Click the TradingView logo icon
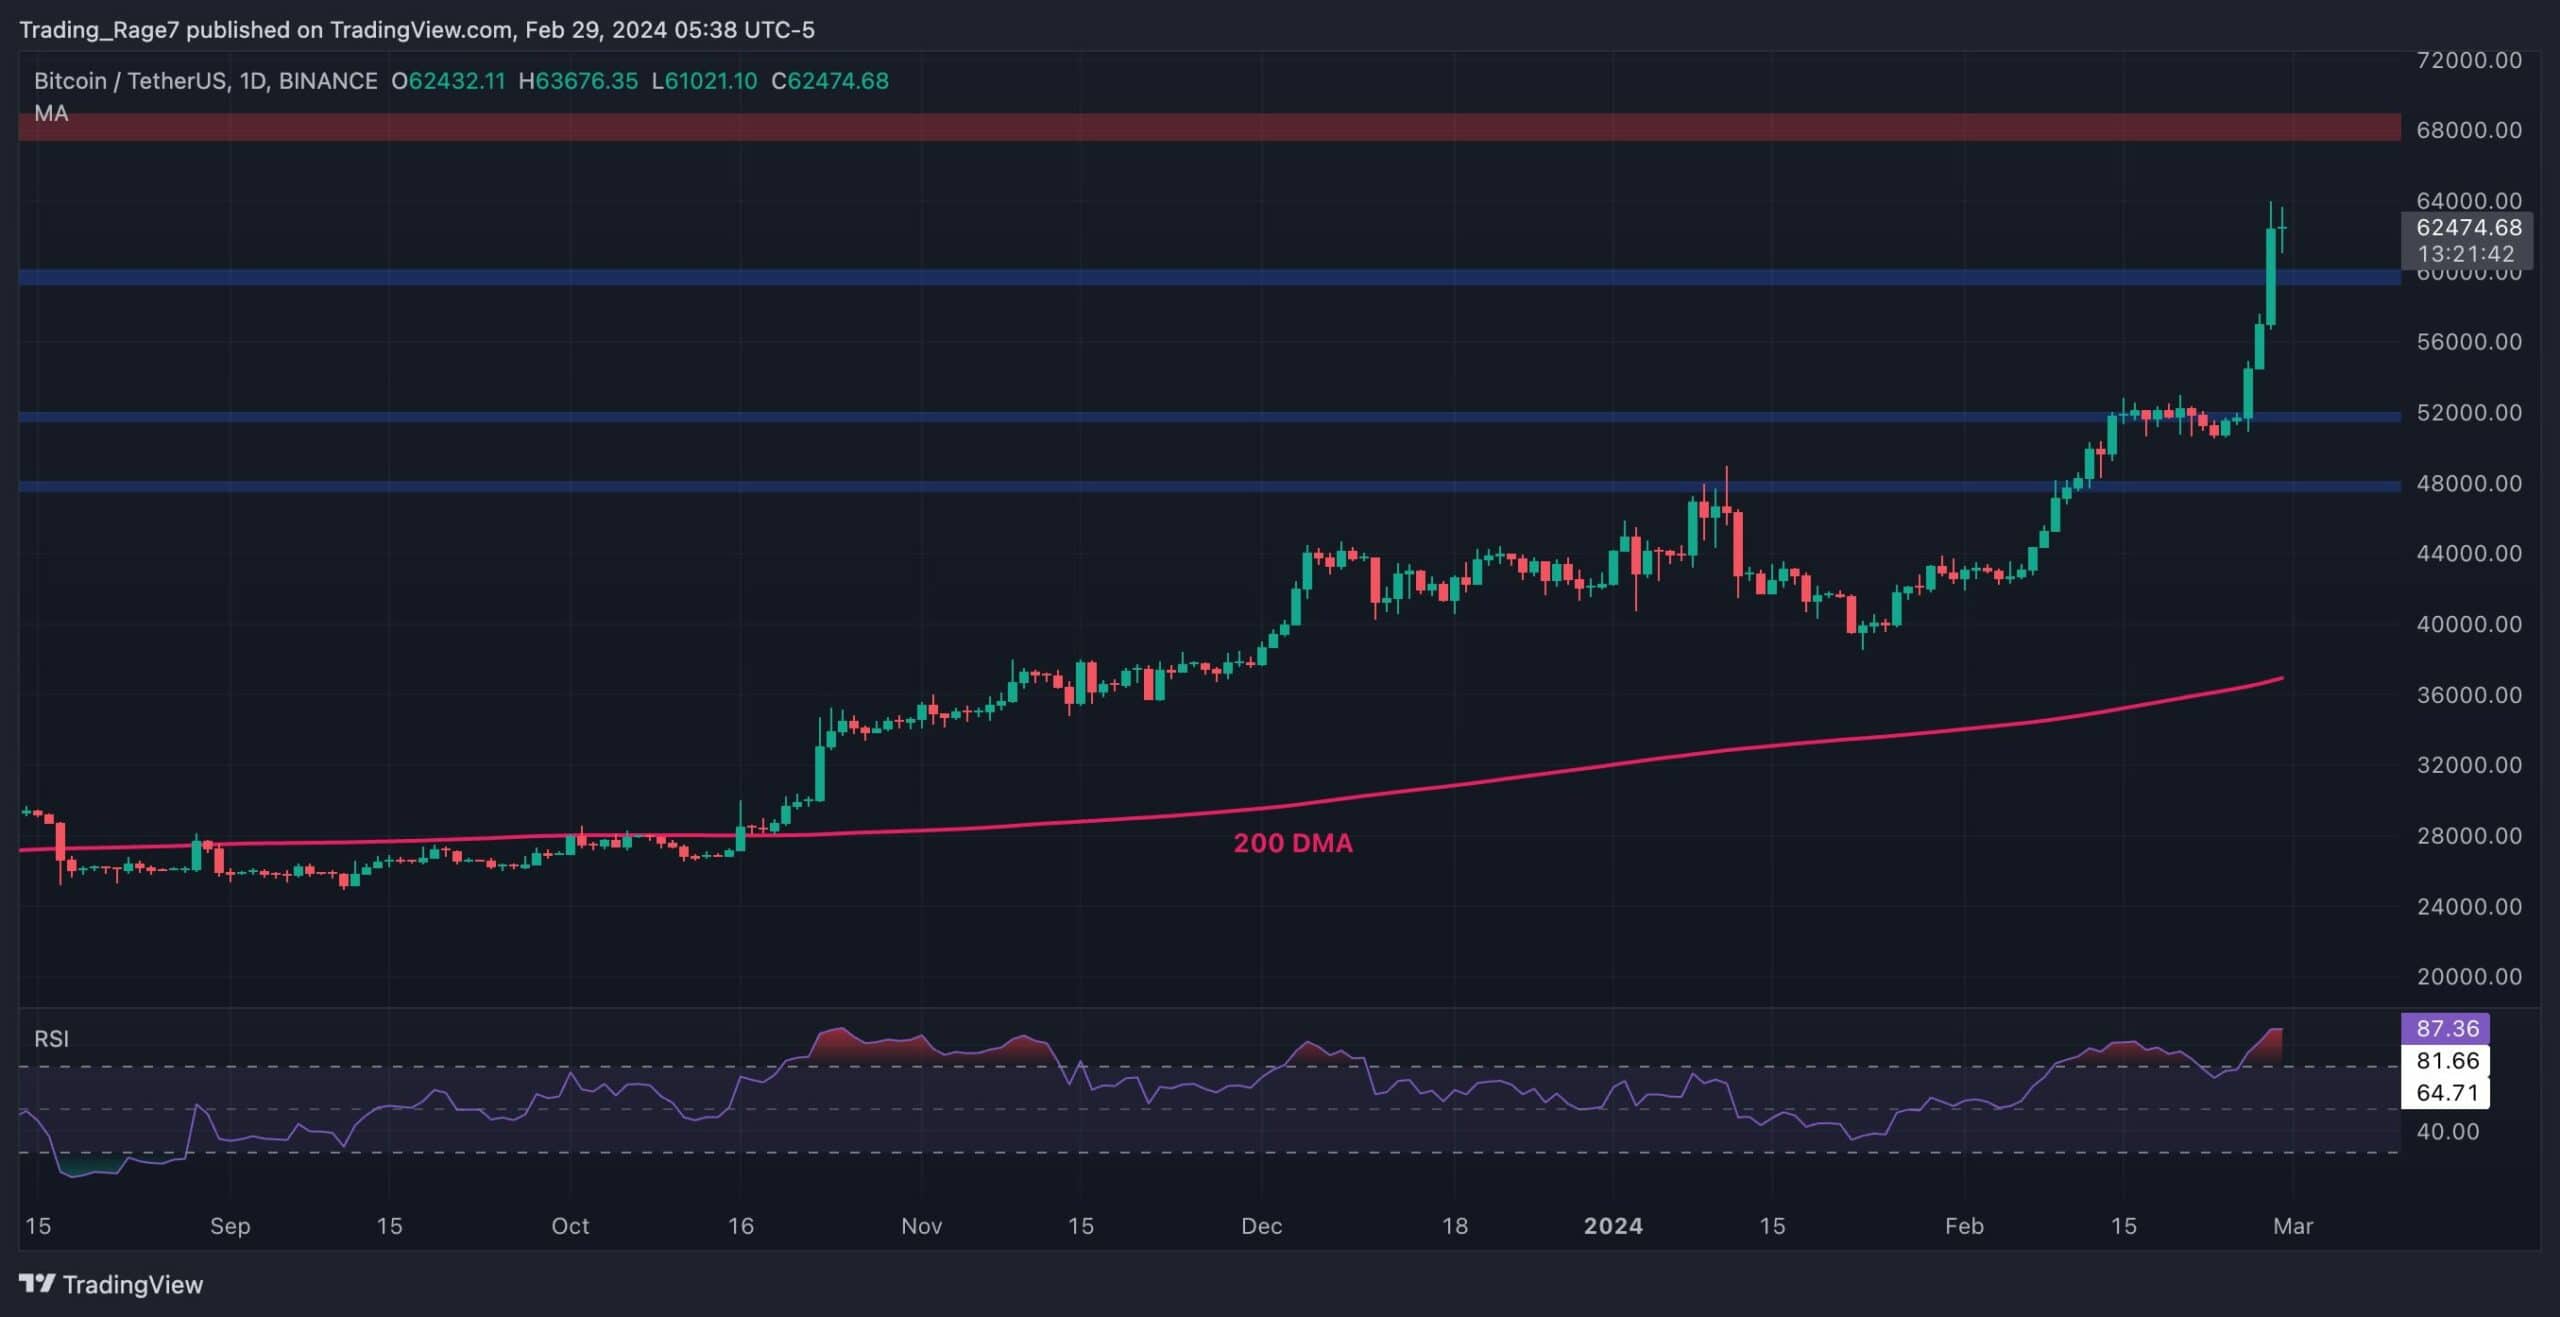2560x1317 pixels. pyautogui.click(x=37, y=1283)
